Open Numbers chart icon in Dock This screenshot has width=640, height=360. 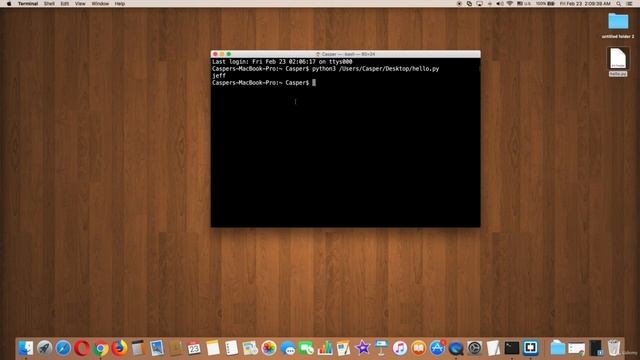tap(325, 348)
